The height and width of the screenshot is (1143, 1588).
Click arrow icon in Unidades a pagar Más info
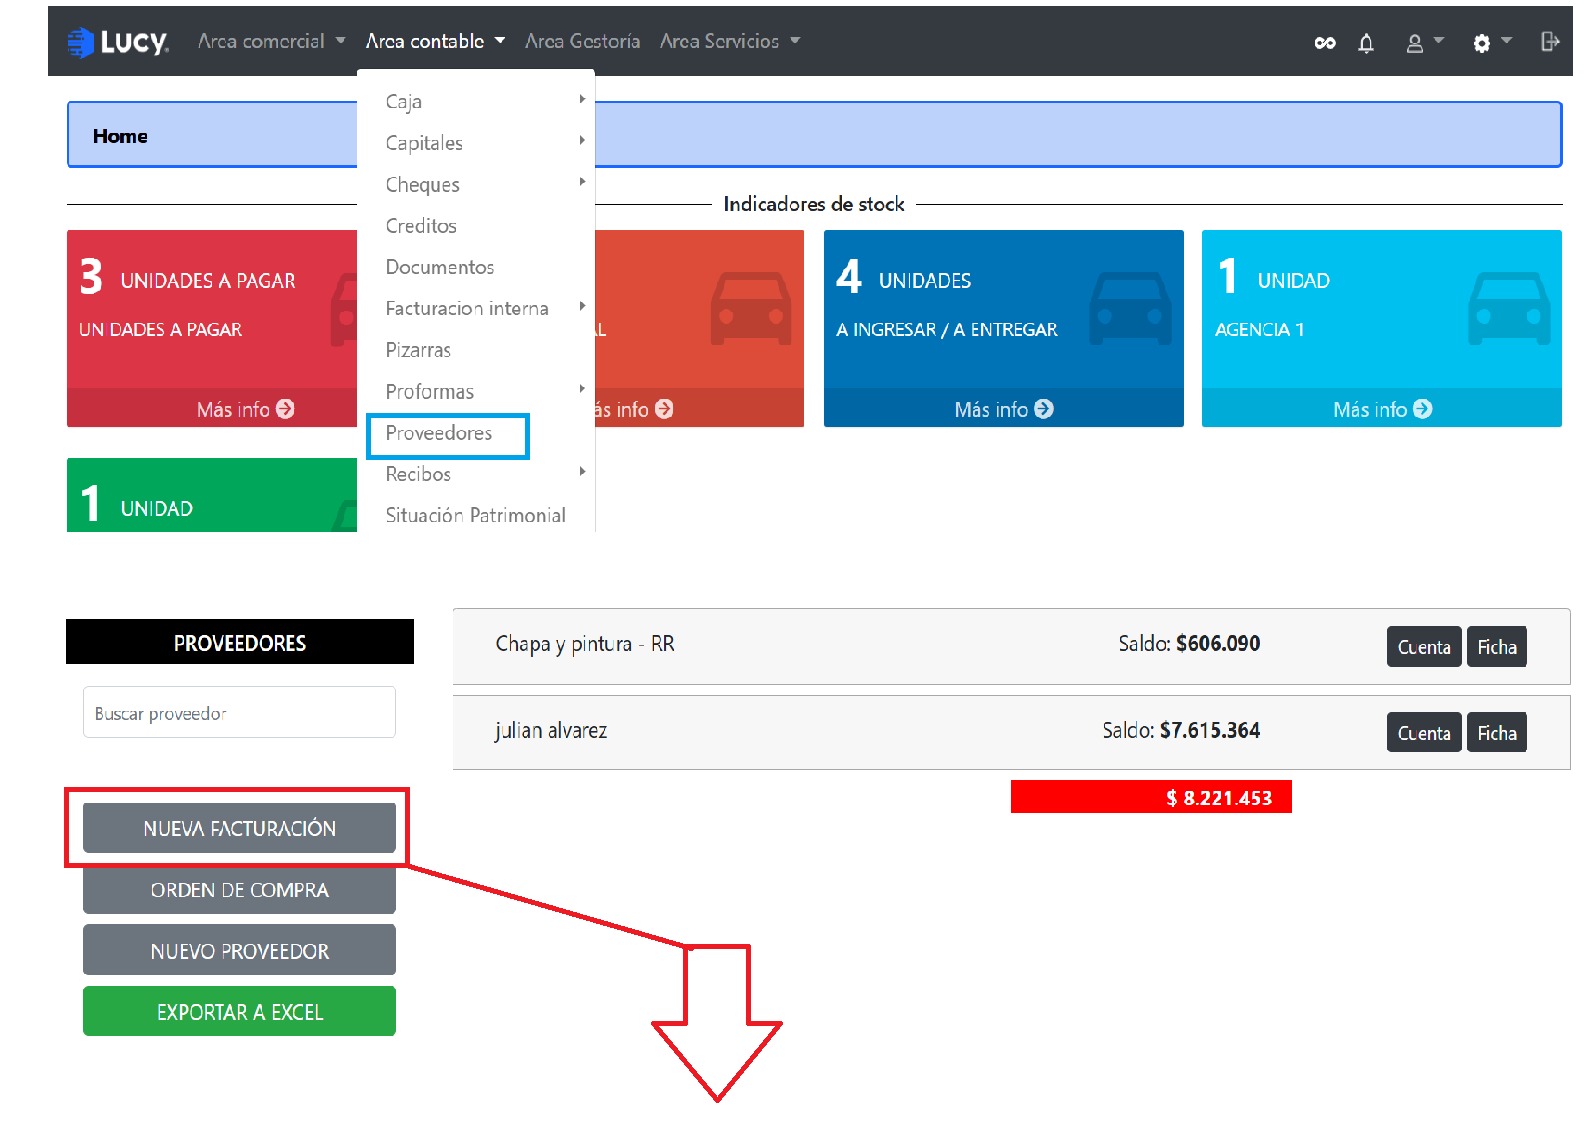(x=285, y=409)
